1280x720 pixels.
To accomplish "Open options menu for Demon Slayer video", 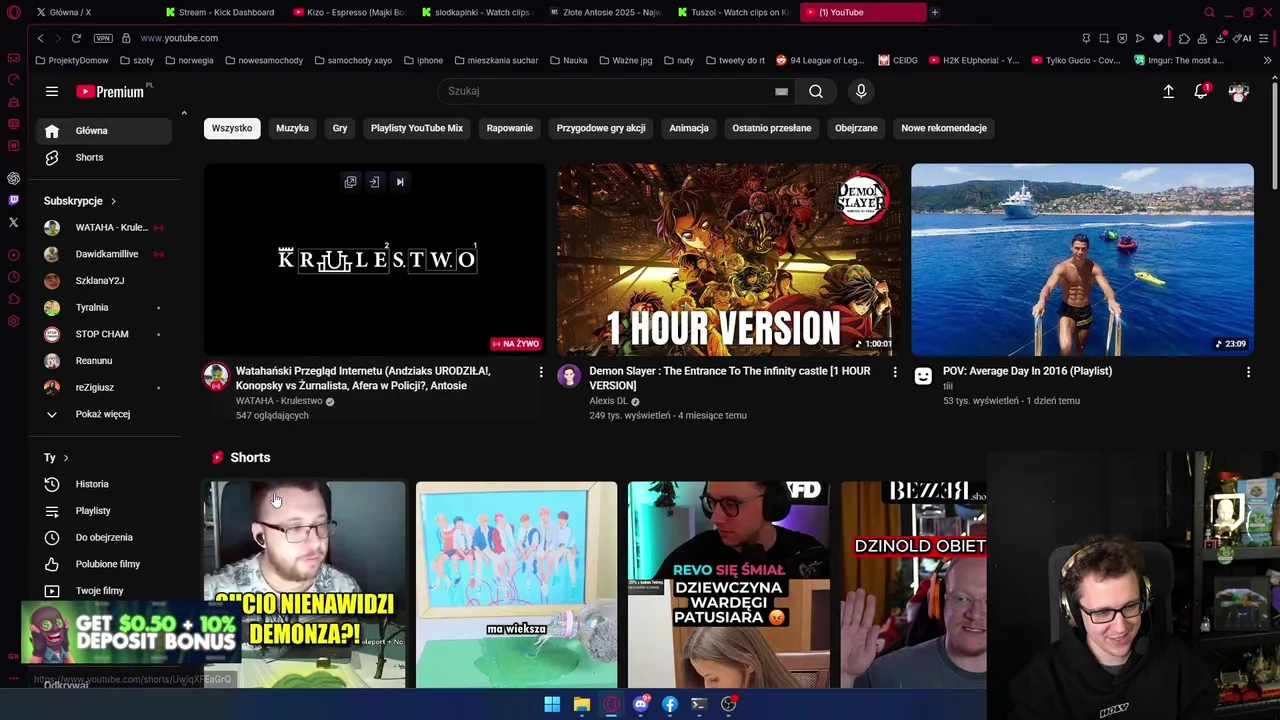I will (895, 372).
